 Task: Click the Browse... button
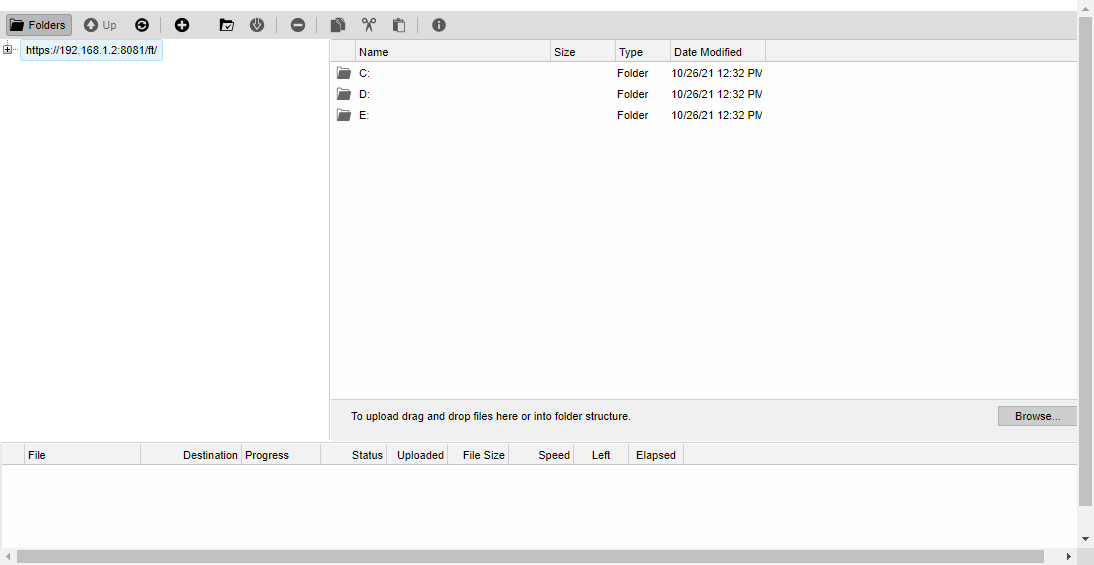[1037, 416]
